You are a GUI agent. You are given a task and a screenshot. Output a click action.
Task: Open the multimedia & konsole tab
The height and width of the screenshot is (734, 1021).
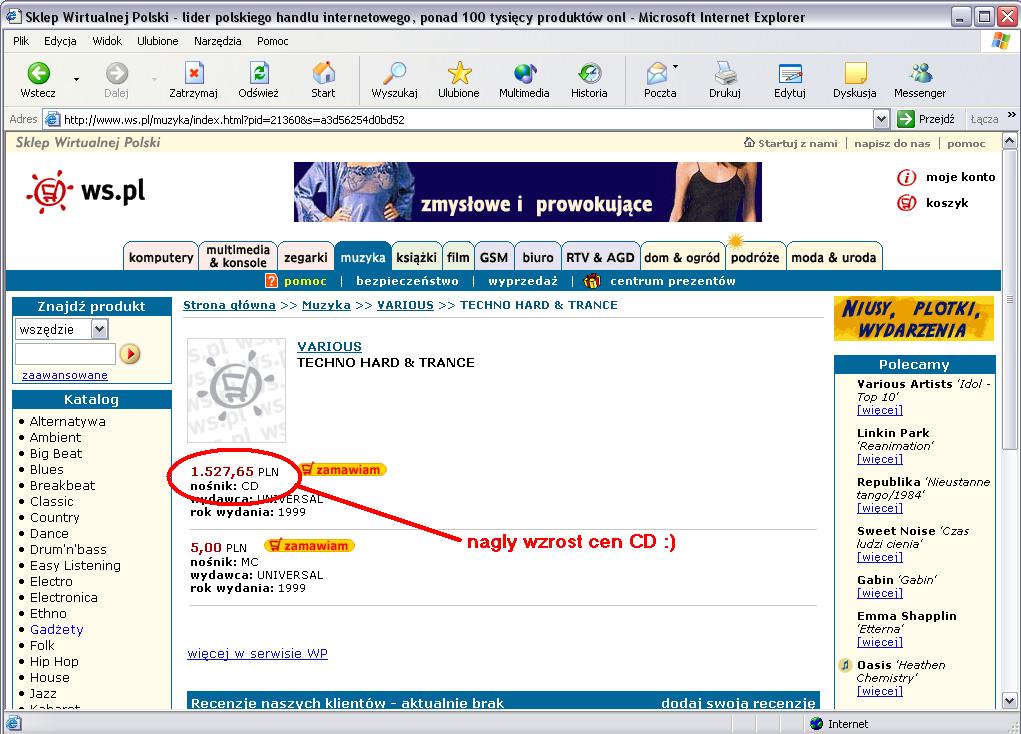[238, 256]
